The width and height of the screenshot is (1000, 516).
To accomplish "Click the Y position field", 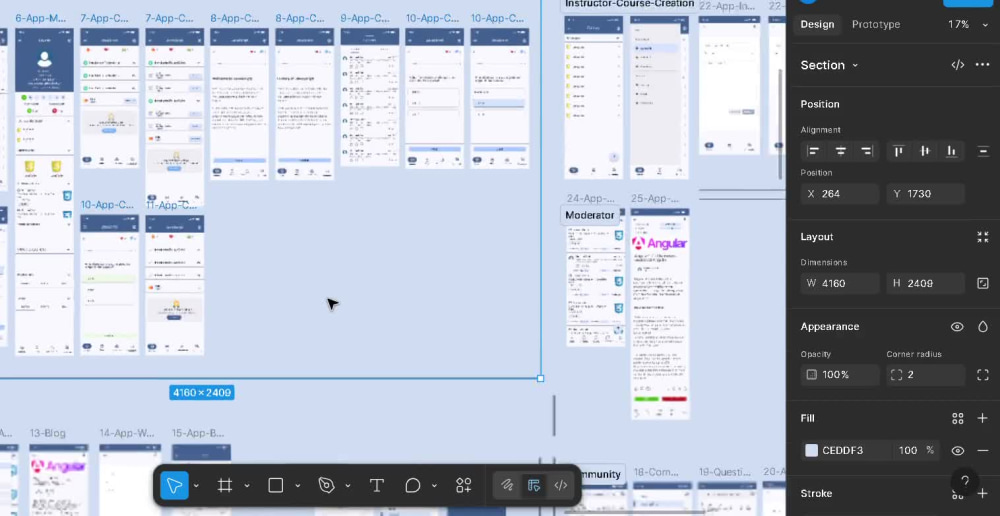I will pyautogui.click(x=925, y=193).
